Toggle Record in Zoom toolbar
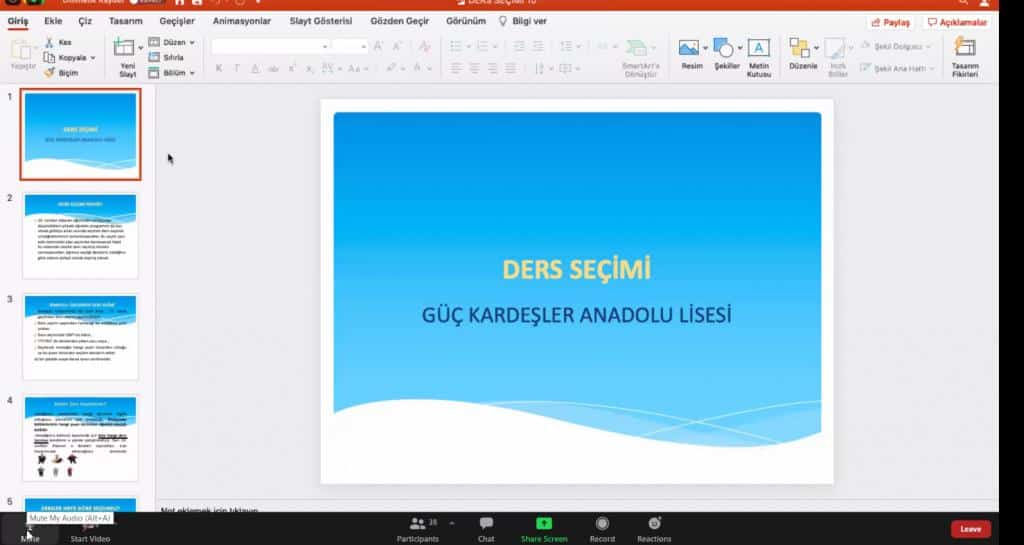 click(602, 529)
